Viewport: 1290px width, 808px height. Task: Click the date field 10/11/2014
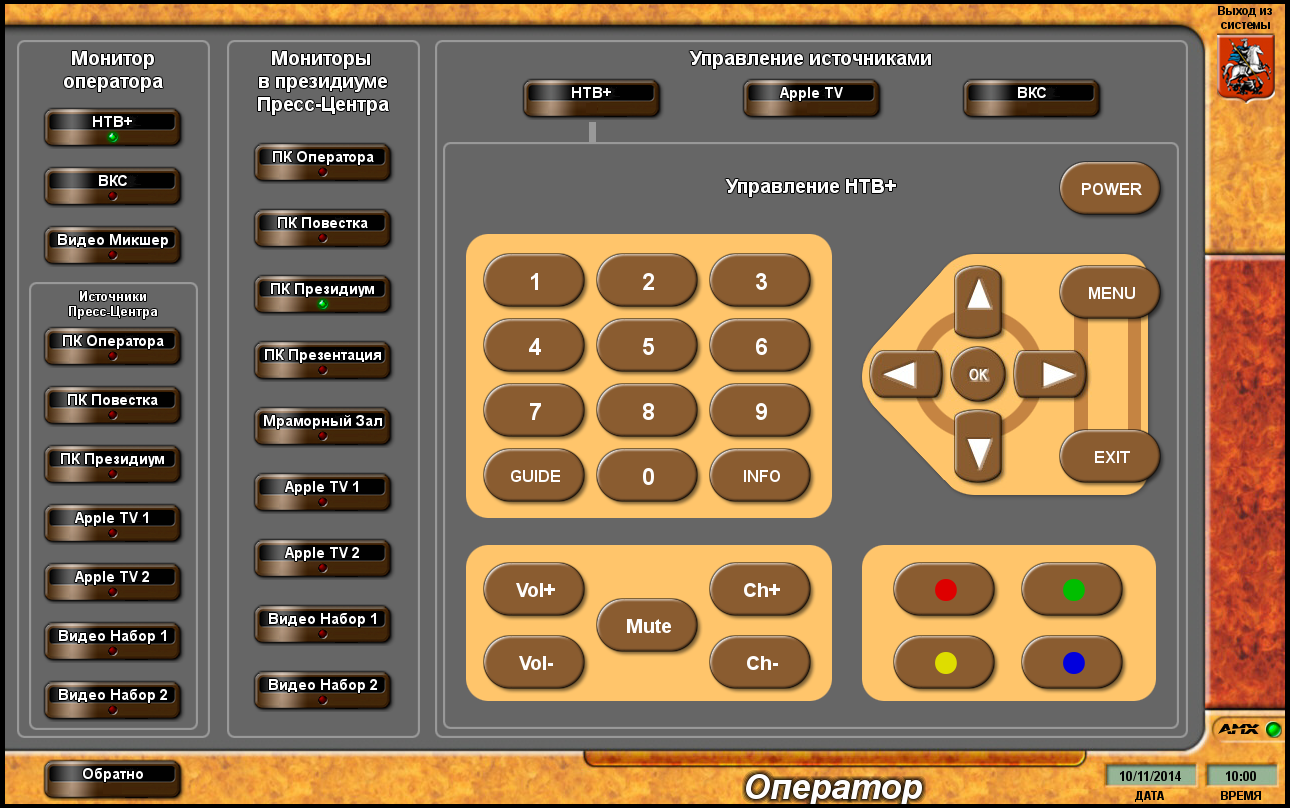pos(1150,775)
